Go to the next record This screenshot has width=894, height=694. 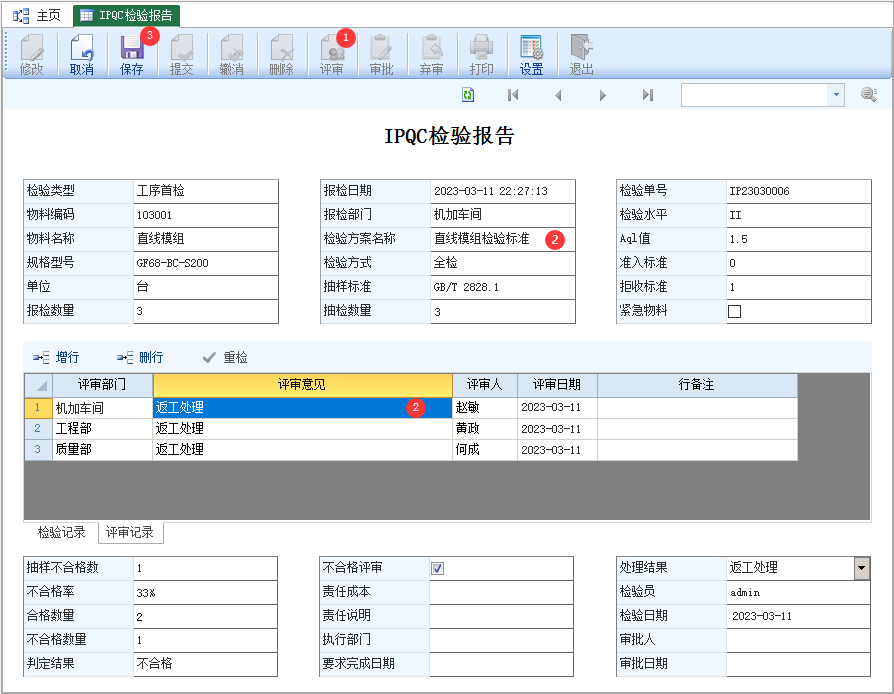click(603, 95)
